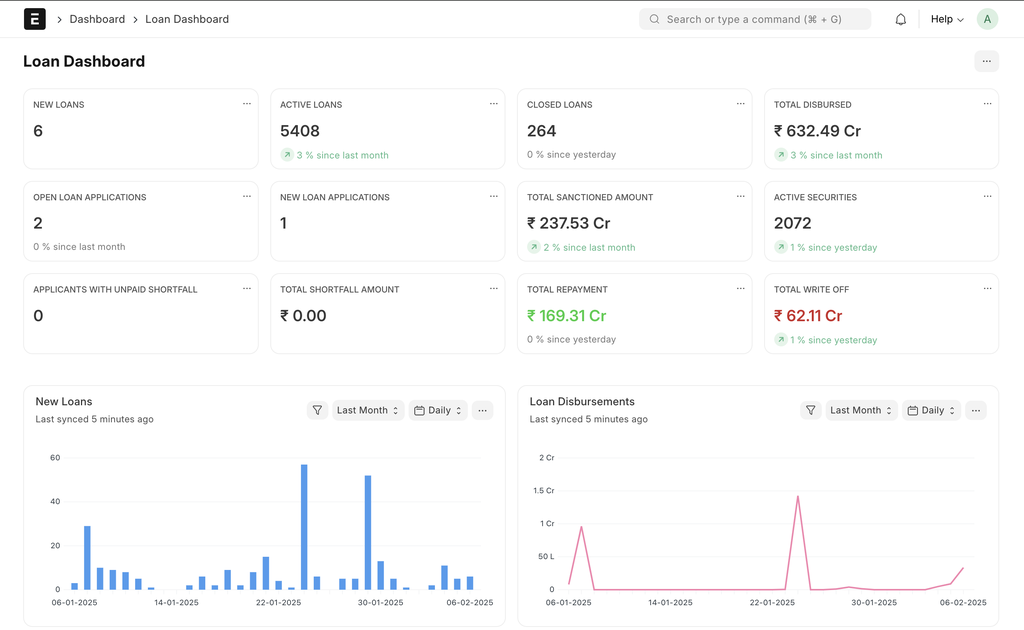Click the Loan Dashboard breadcrumb
Image resolution: width=1024 pixels, height=630 pixels.
tap(187, 18)
